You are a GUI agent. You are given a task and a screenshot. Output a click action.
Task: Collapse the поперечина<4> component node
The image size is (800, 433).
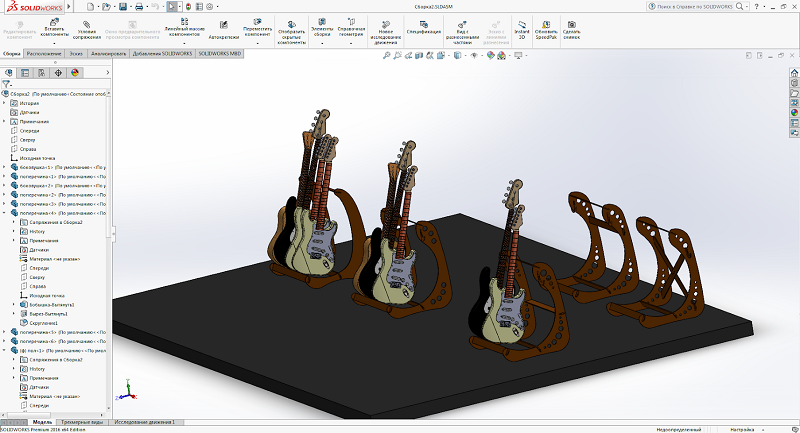tap(5, 213)
